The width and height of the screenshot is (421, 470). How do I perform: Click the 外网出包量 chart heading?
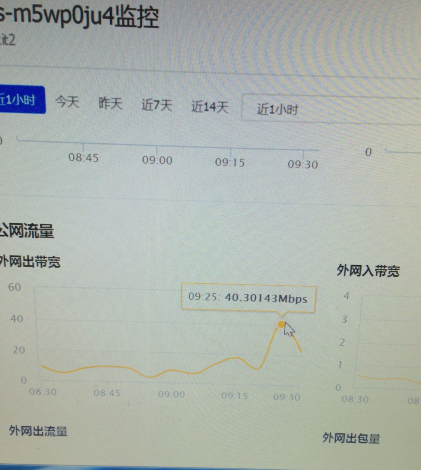pyautogui.click(x=351, y=438)
